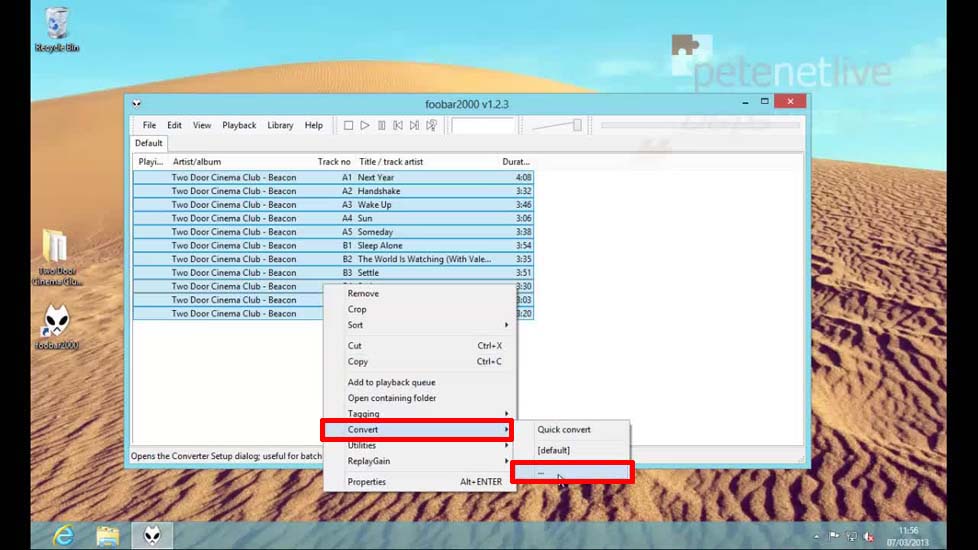Select the track Next Year

(x=333, y=178)
